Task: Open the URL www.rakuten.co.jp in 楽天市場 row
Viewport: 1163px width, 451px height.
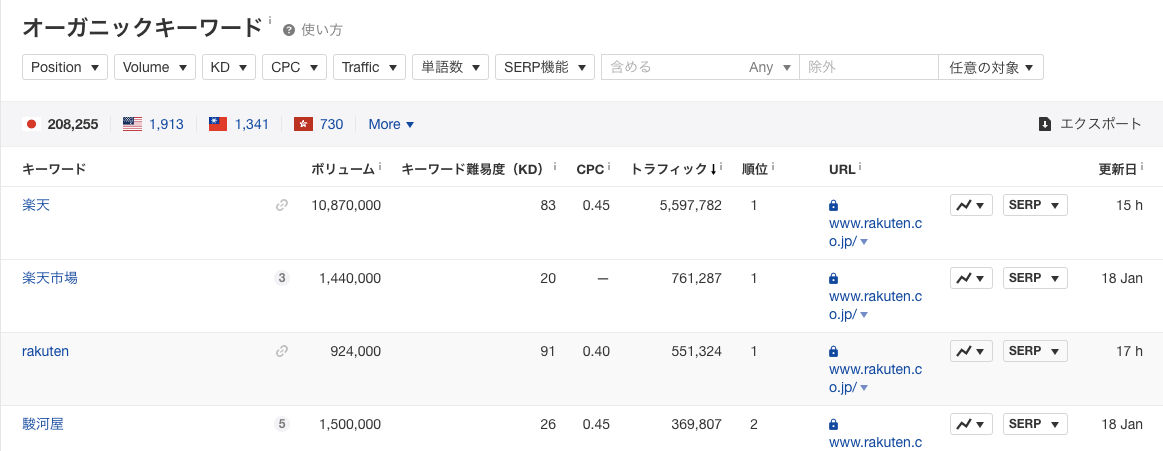Action: point(875,305)
